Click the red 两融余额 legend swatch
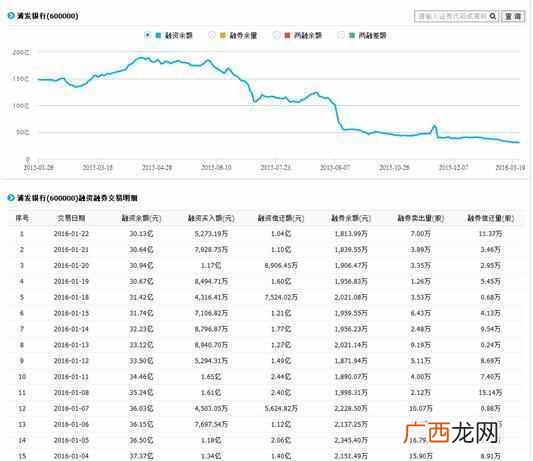Image resolution: width=533 pixels, height=461 pixels. pos(287,35)
